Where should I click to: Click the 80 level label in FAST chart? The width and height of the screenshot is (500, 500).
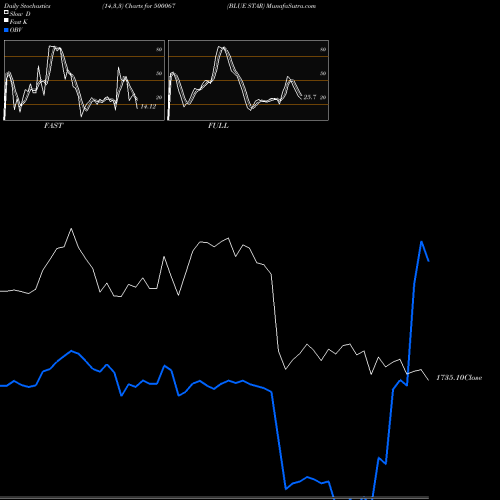pyautogui.click(x=159, y=49)
